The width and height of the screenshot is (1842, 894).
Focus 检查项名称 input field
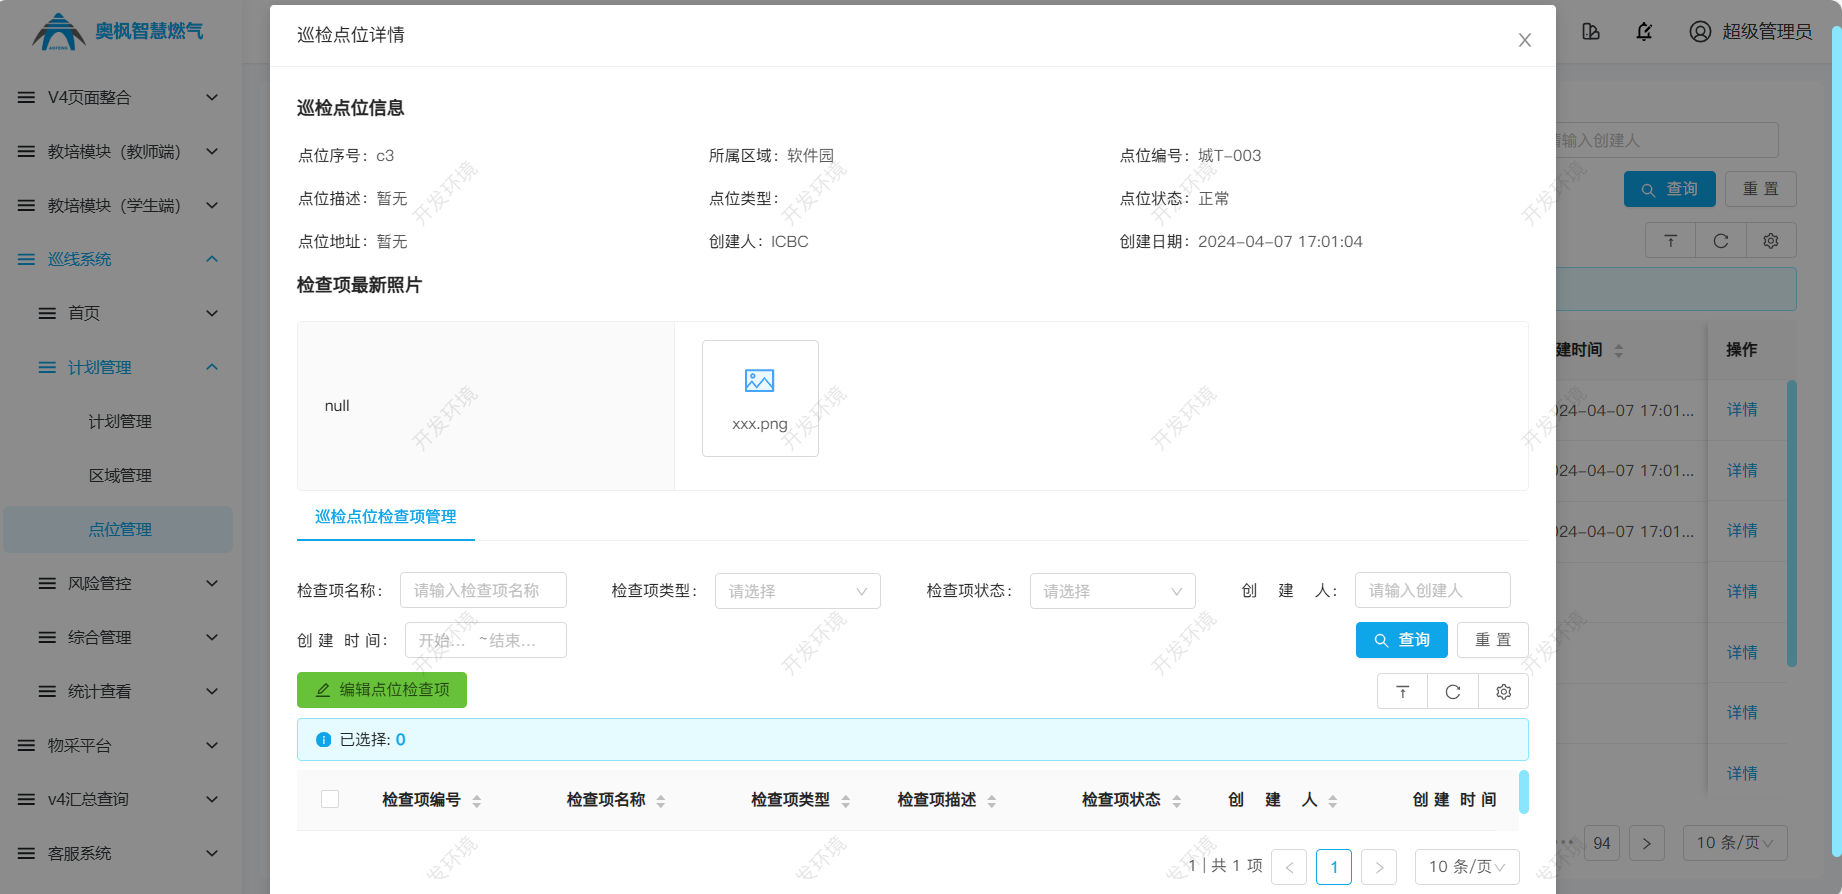[483, 590]
